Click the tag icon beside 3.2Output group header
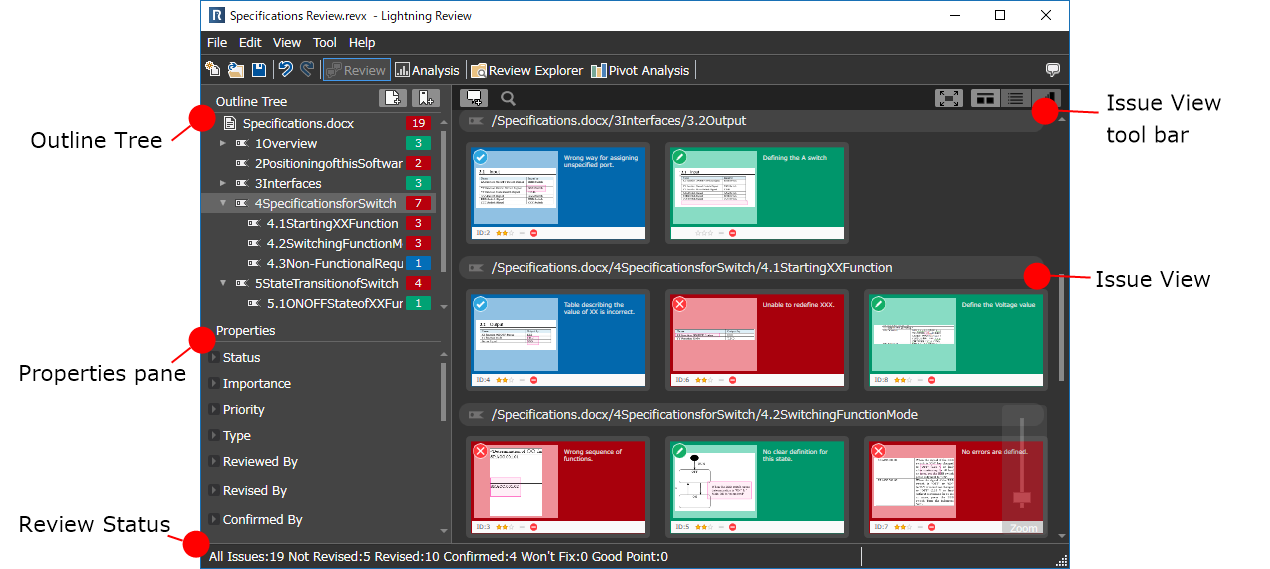This screenshot has height=569, width=1270. point(476,121)
